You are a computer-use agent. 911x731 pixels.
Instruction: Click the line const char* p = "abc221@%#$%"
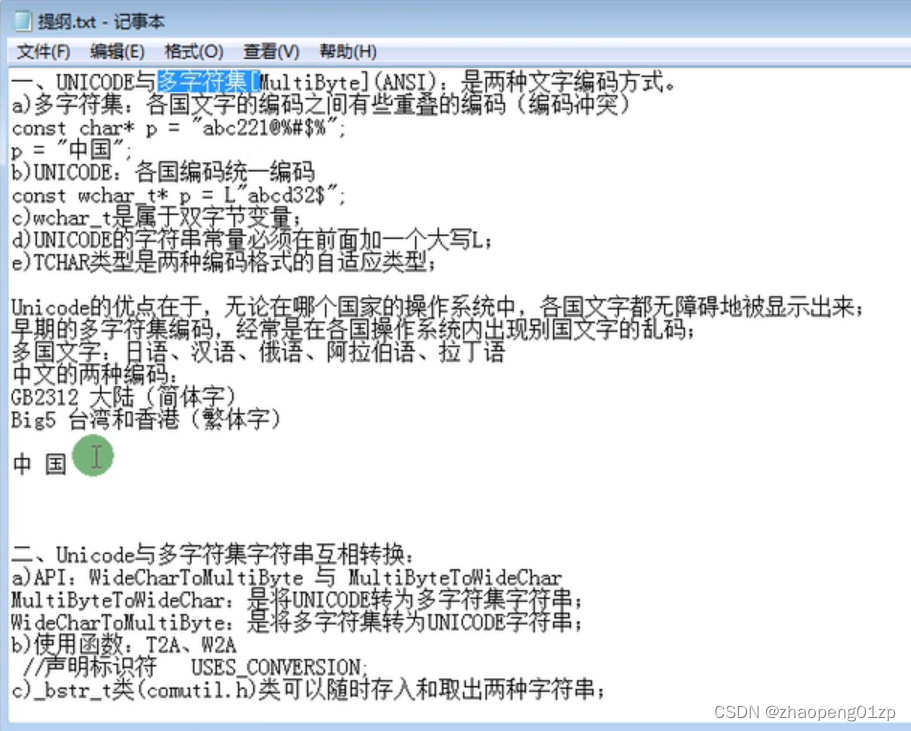[178, 127]
